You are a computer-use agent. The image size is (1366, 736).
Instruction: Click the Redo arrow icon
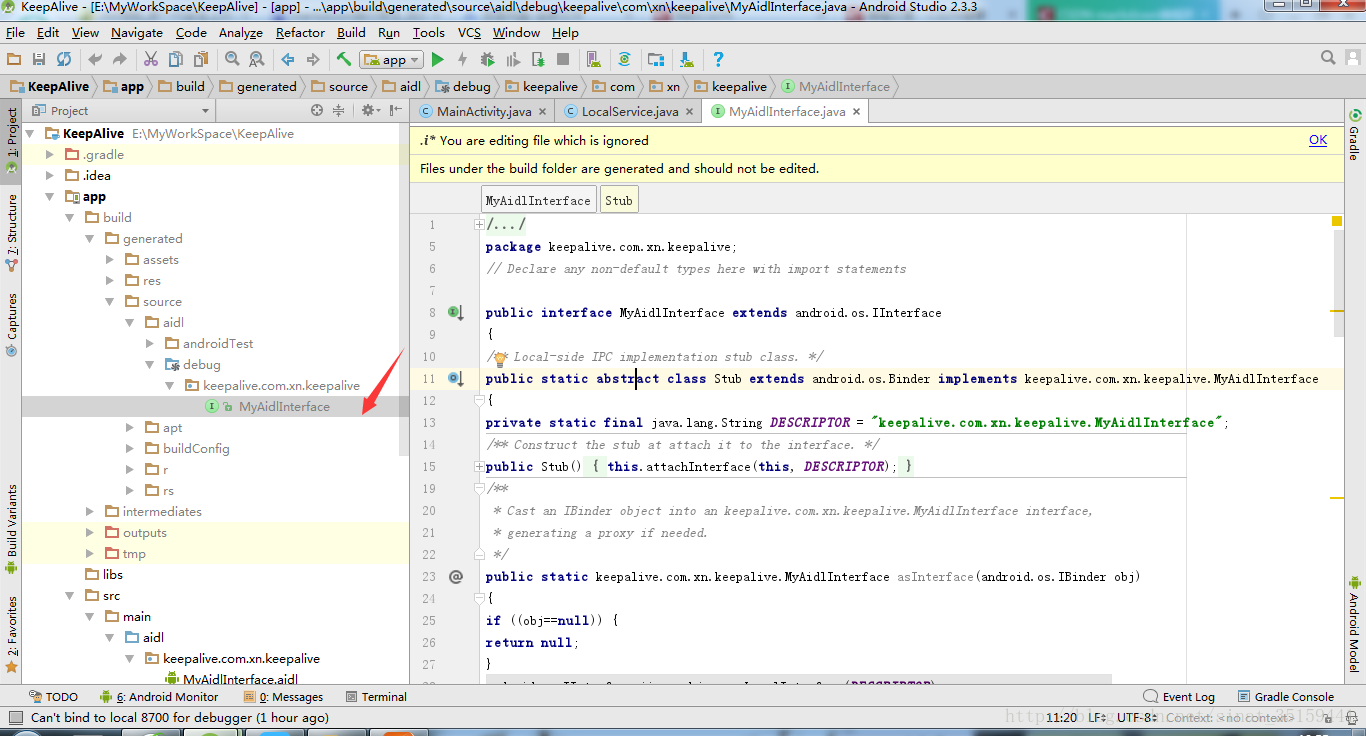pyautogui.click(x=120, y=60)
